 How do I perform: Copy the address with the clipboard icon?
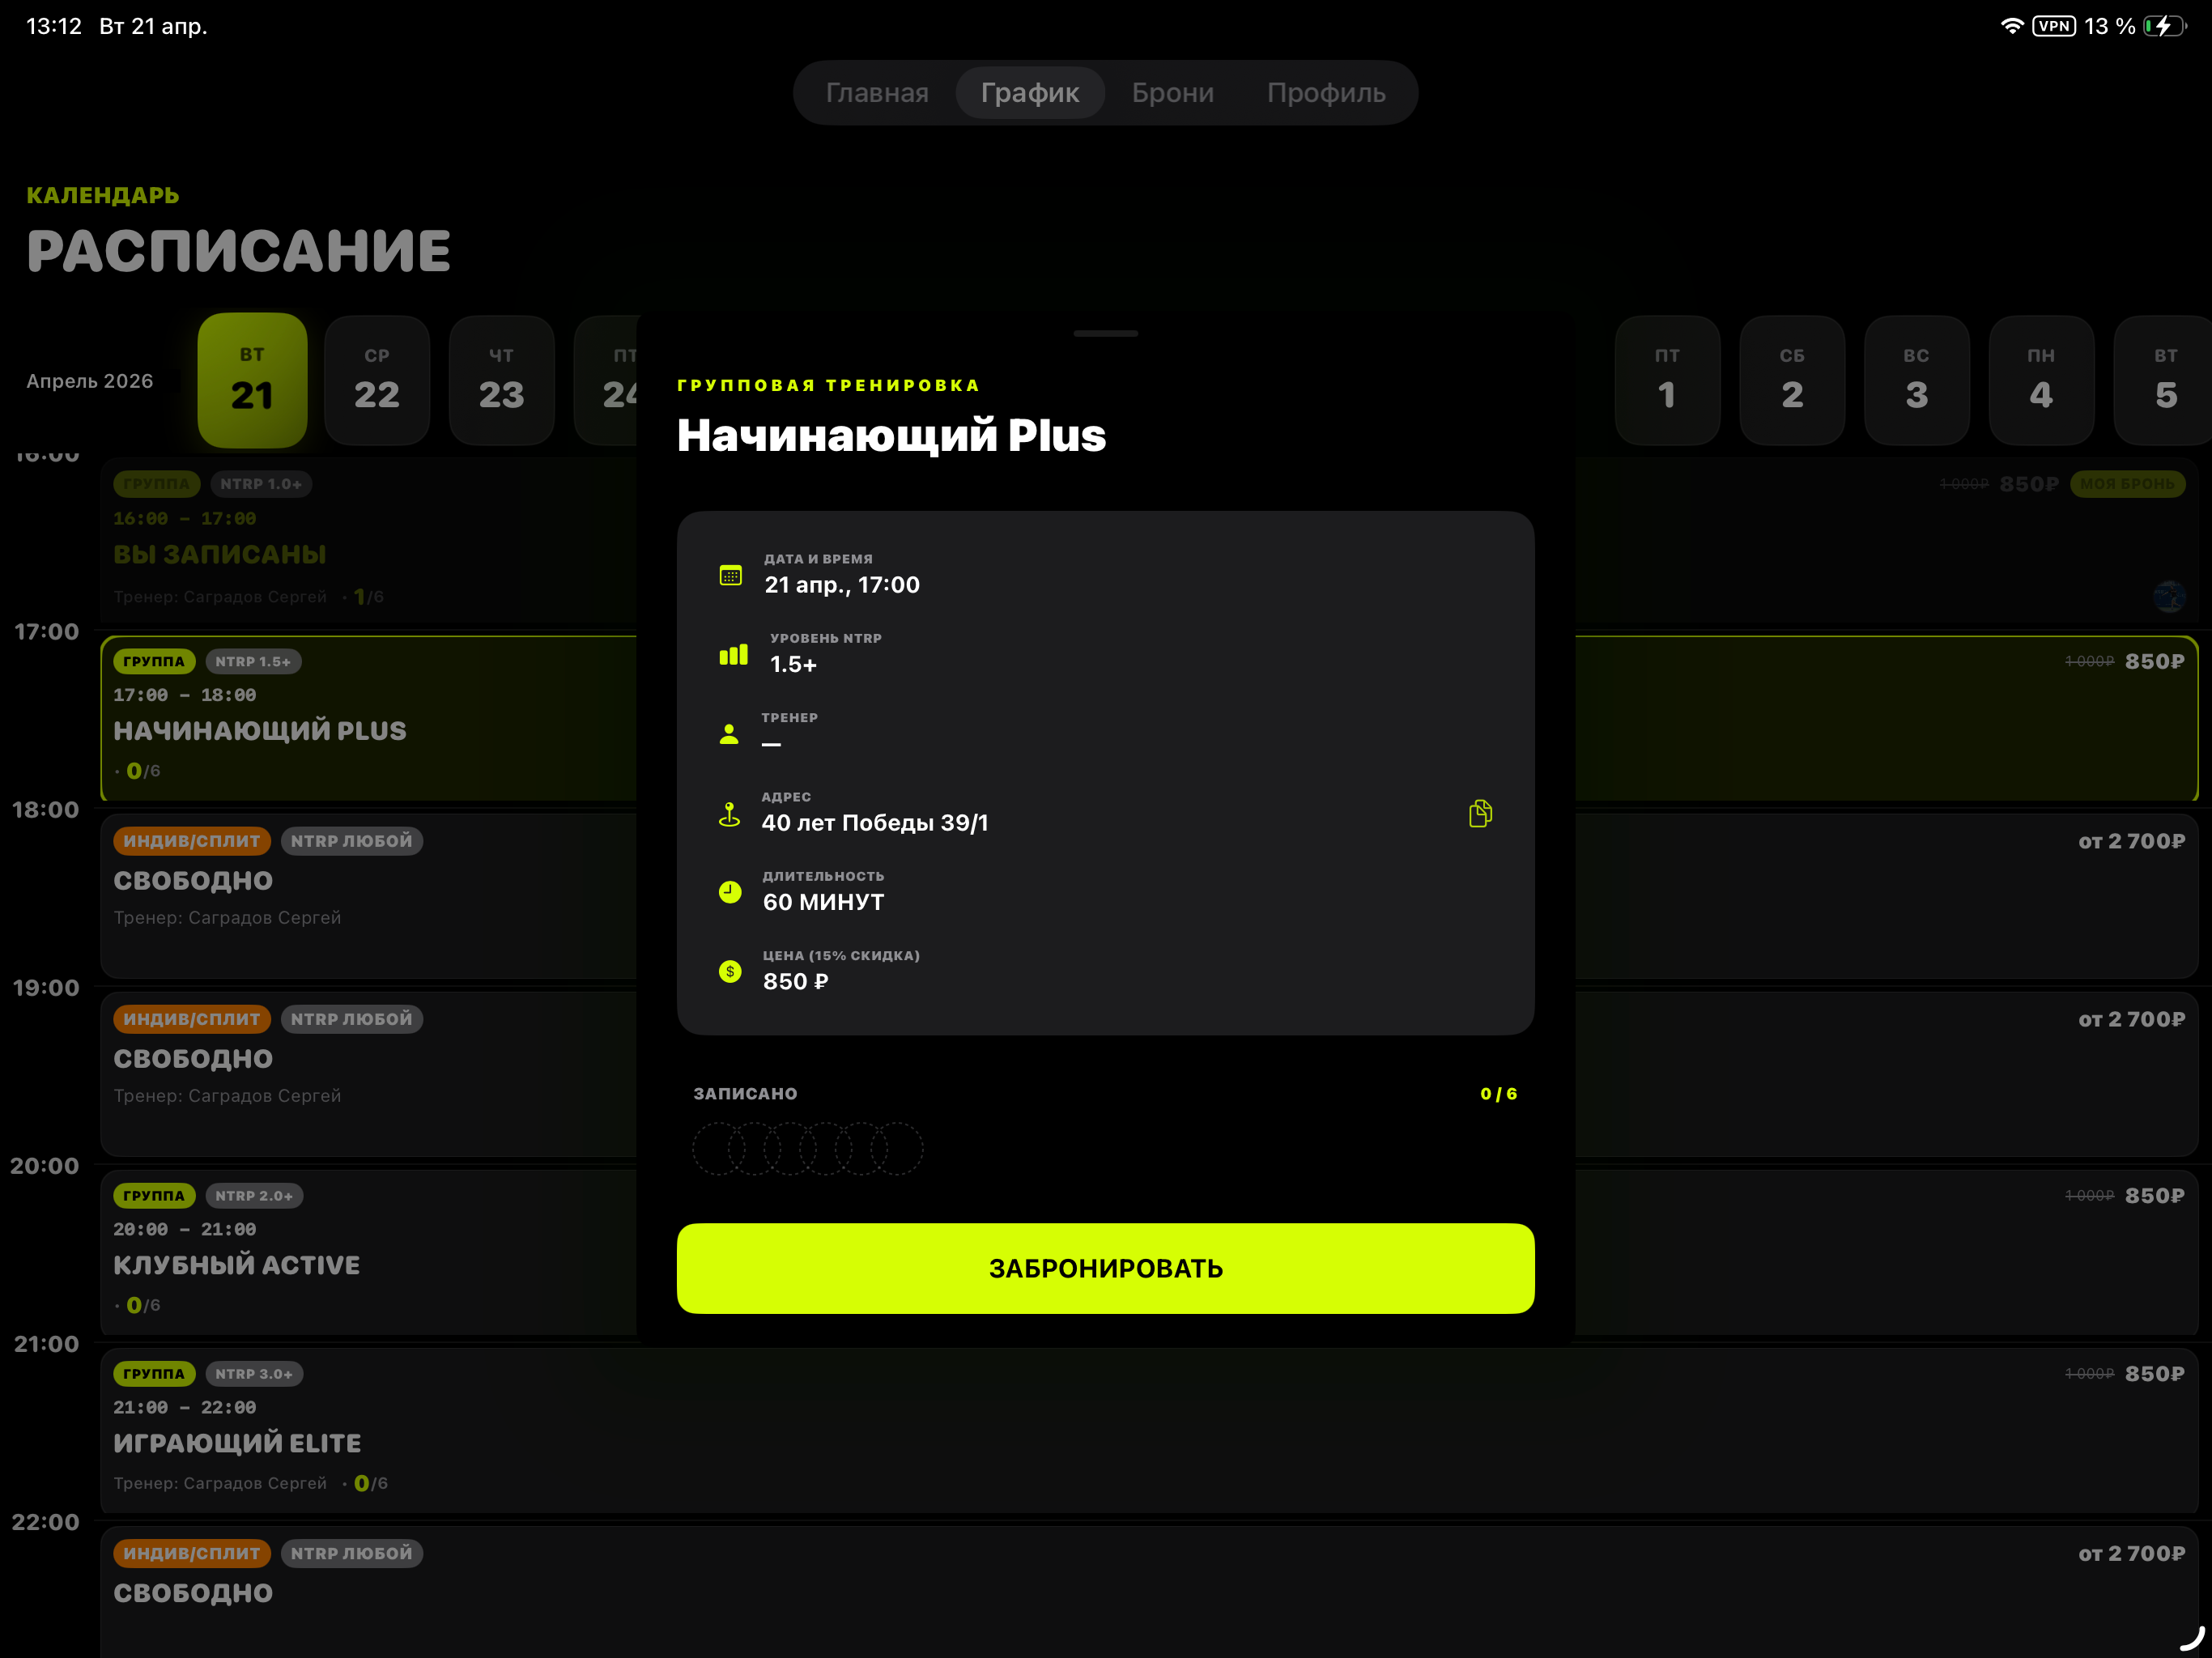pyautogui.click(x=1480, y=813)
